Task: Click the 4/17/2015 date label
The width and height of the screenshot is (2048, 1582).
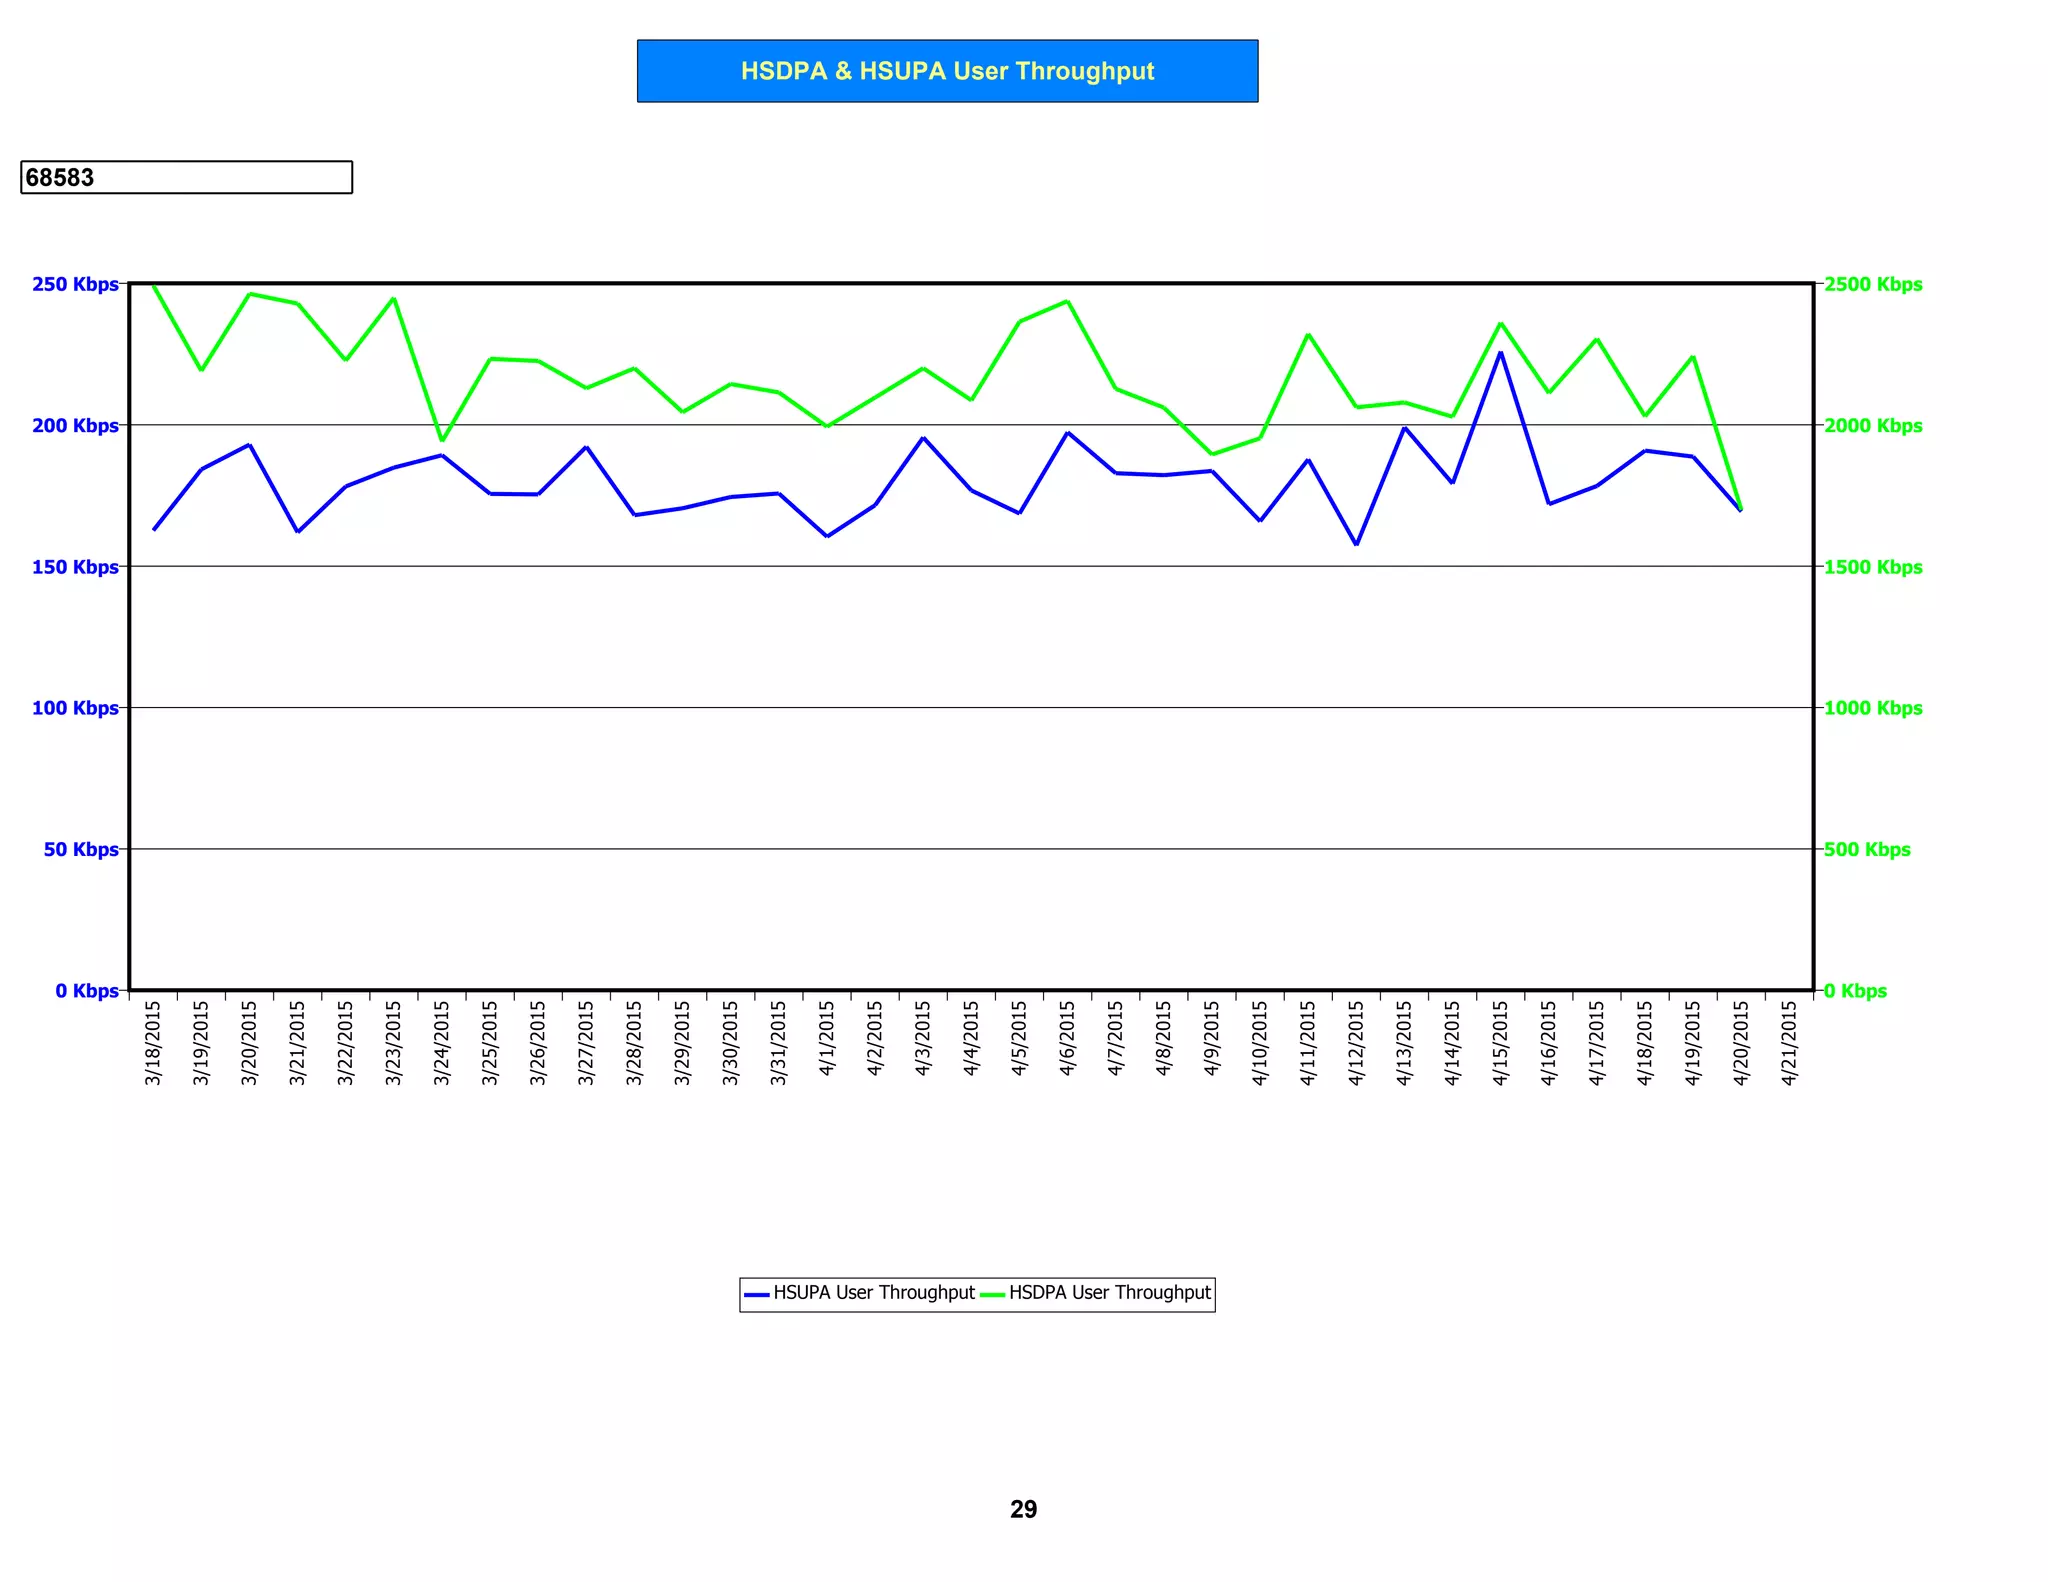Action: (x=1597, y=1043)
